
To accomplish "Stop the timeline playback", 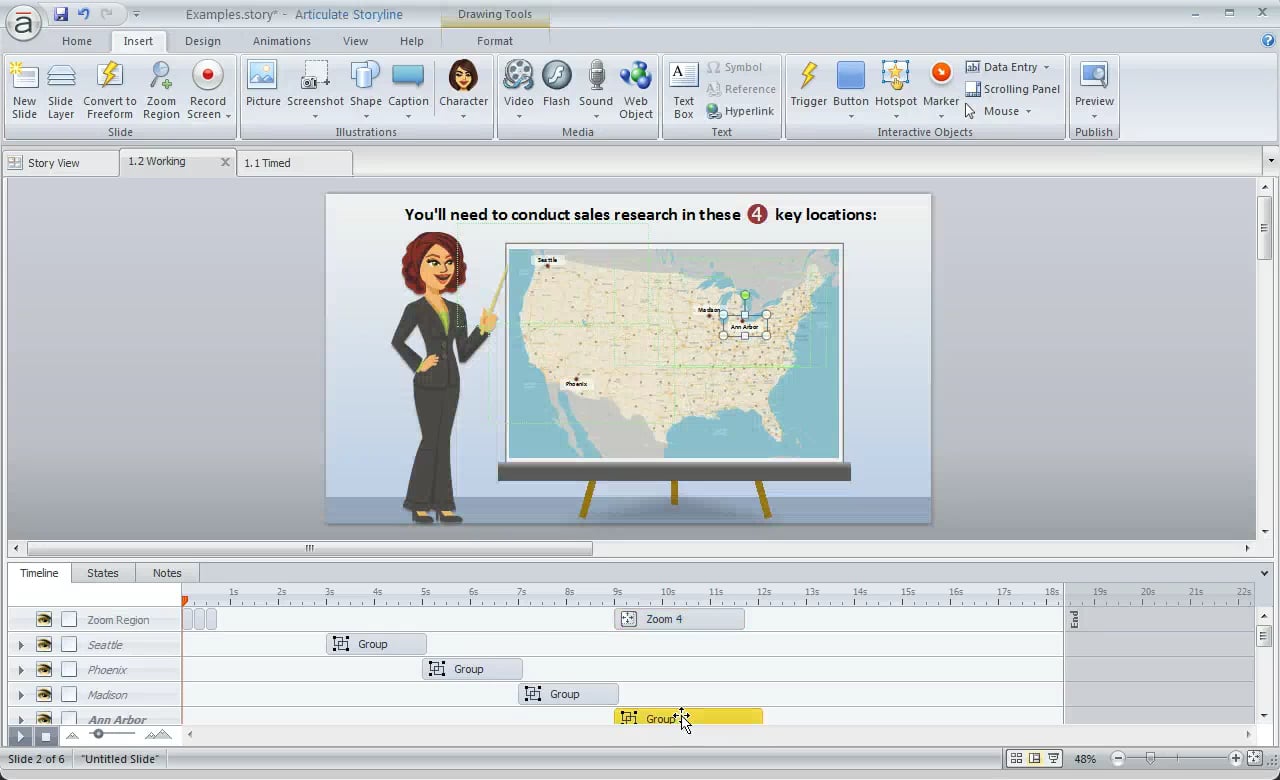I will (x=45, y=736).
